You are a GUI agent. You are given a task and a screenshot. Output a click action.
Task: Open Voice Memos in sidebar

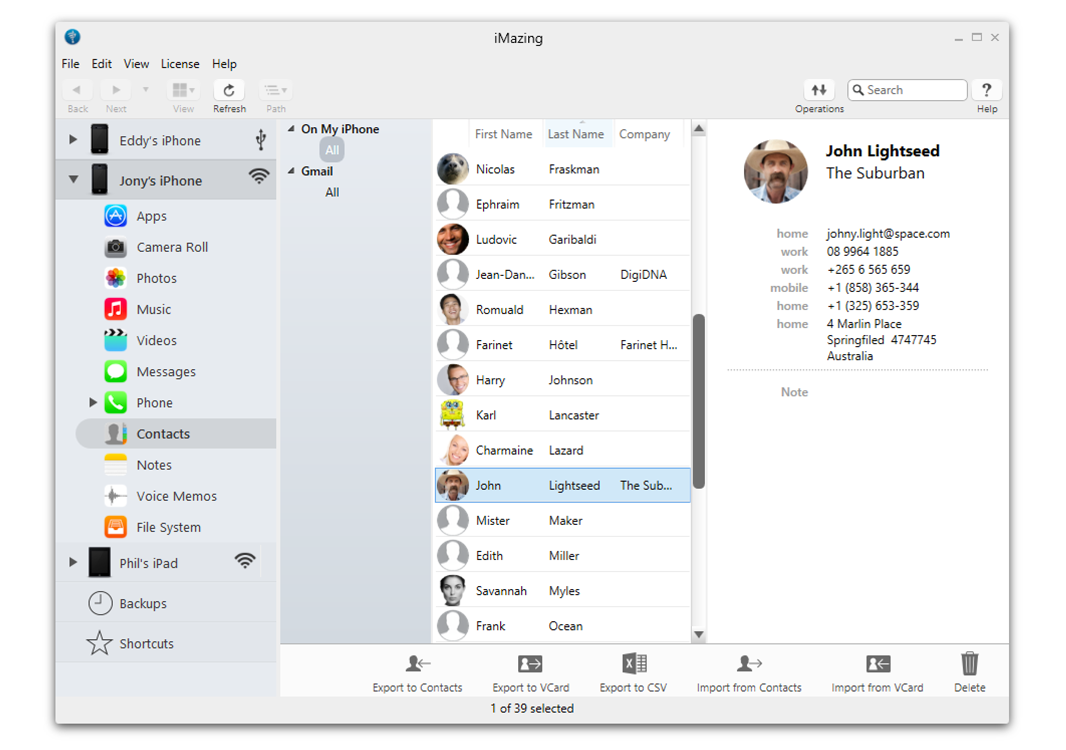[x=177, y=496]
